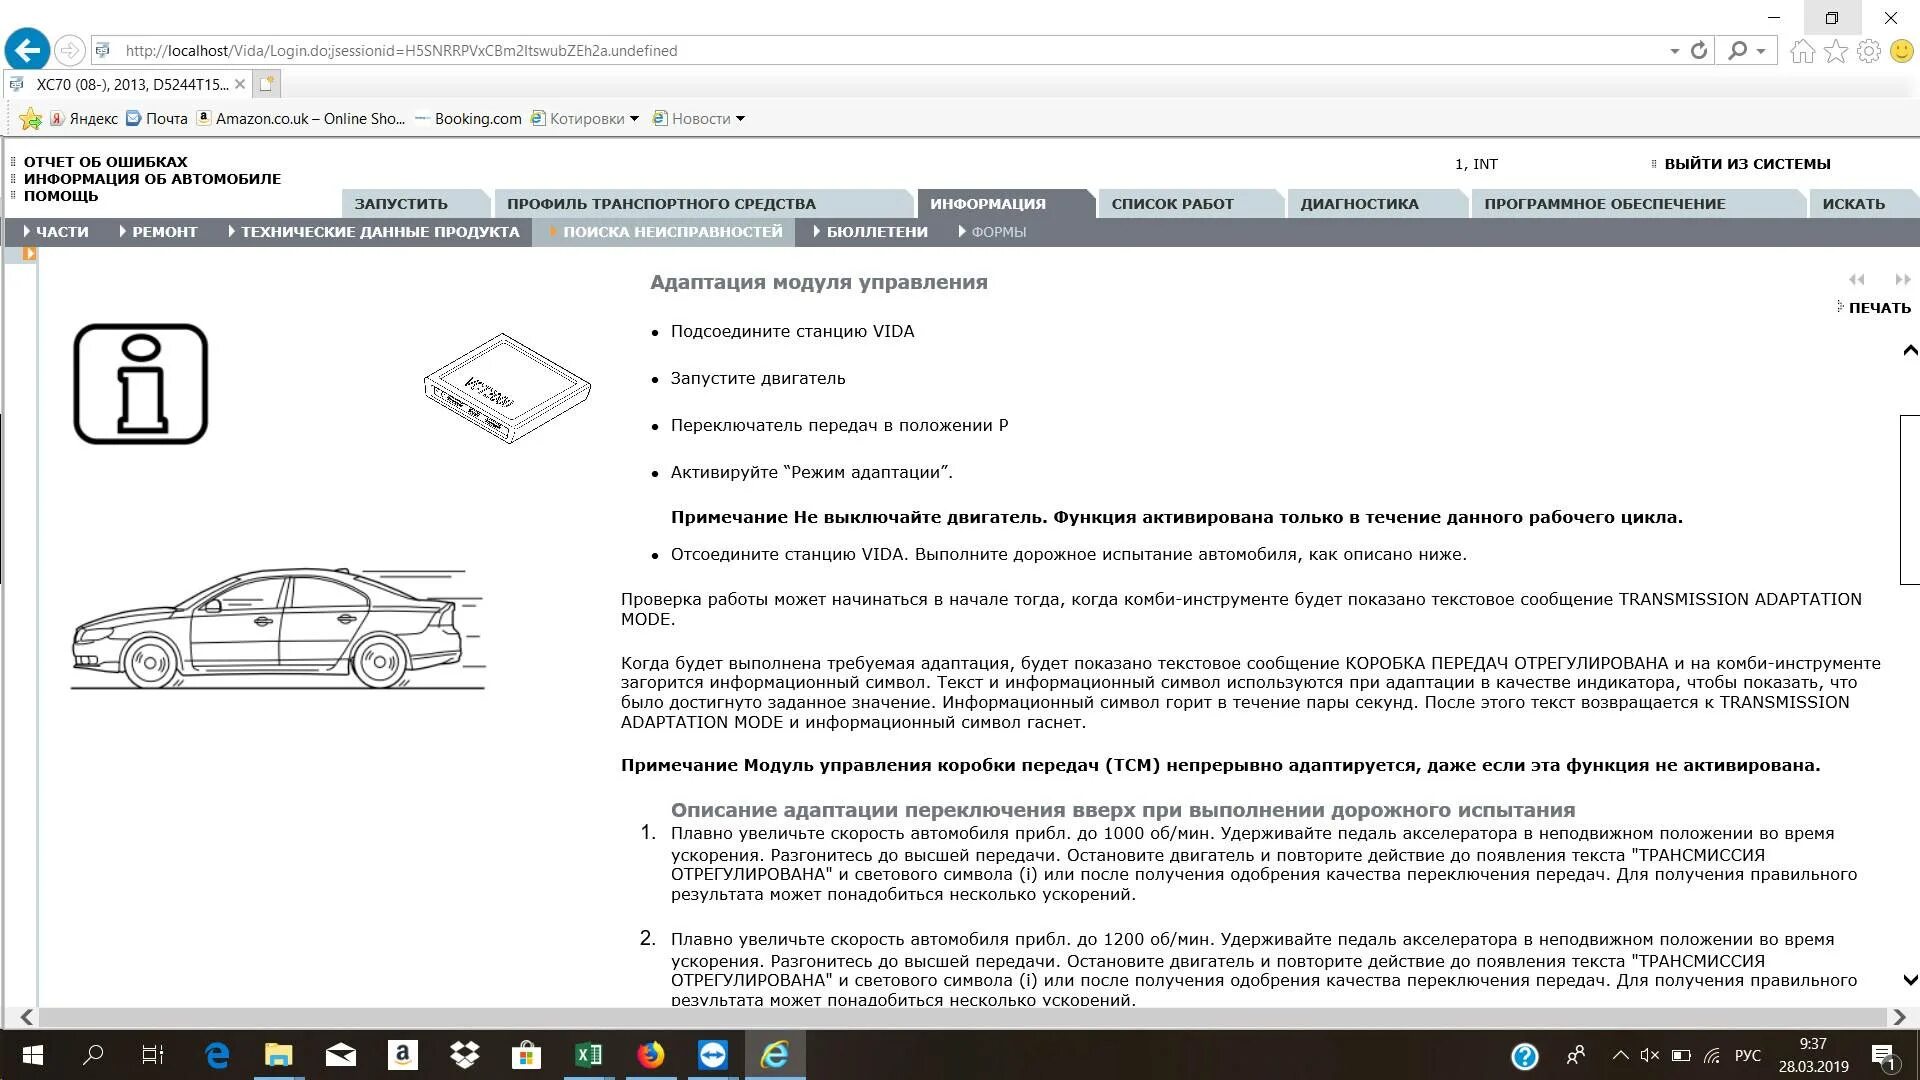Click the Add to favorites bar star icon

click(31, 119)
